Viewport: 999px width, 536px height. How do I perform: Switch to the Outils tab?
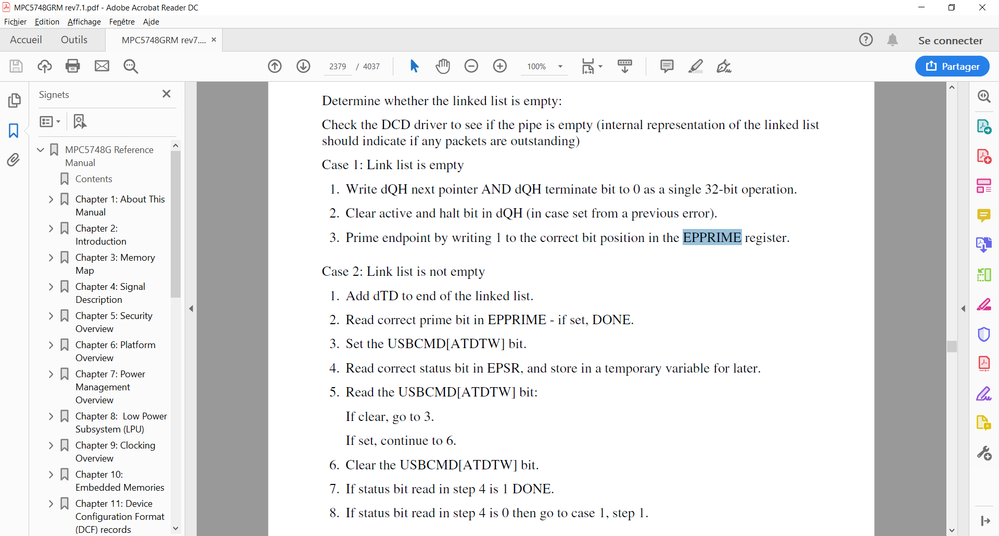[74, 40]
